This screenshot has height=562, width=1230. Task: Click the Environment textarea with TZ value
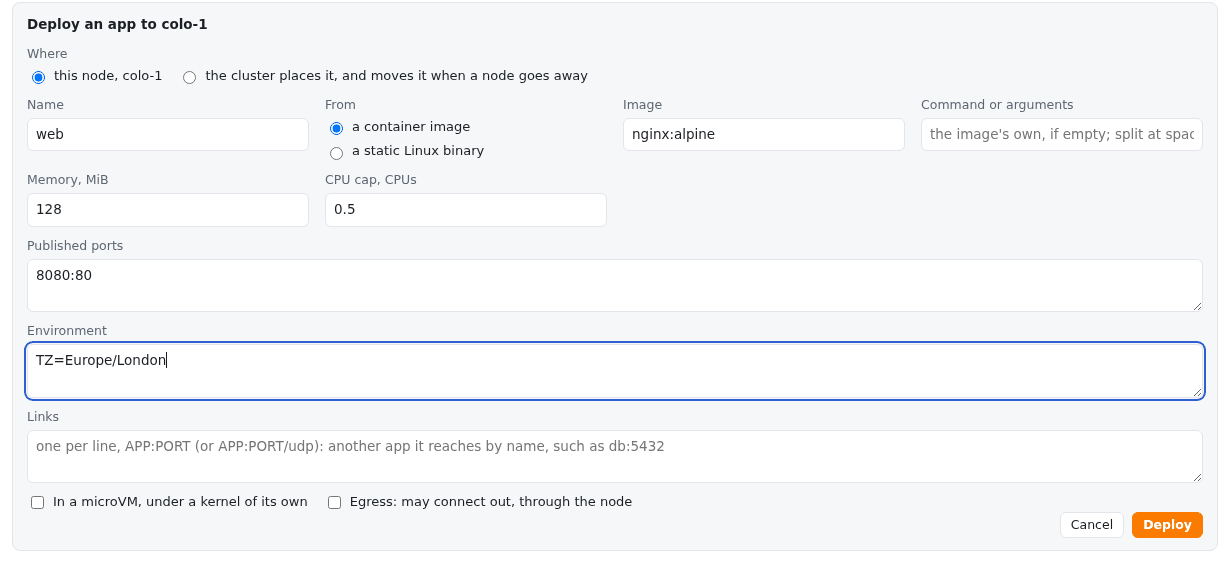coord(615,371)
